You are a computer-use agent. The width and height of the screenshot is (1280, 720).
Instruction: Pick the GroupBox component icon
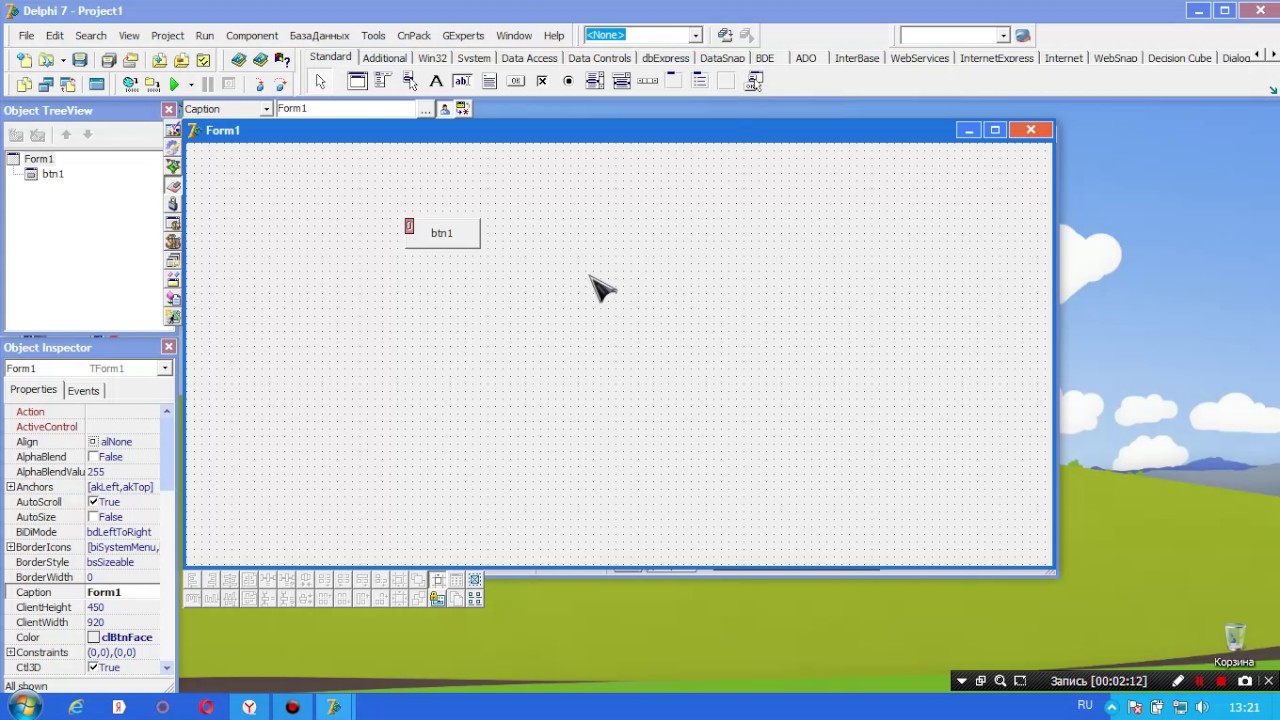click(674, 82)
